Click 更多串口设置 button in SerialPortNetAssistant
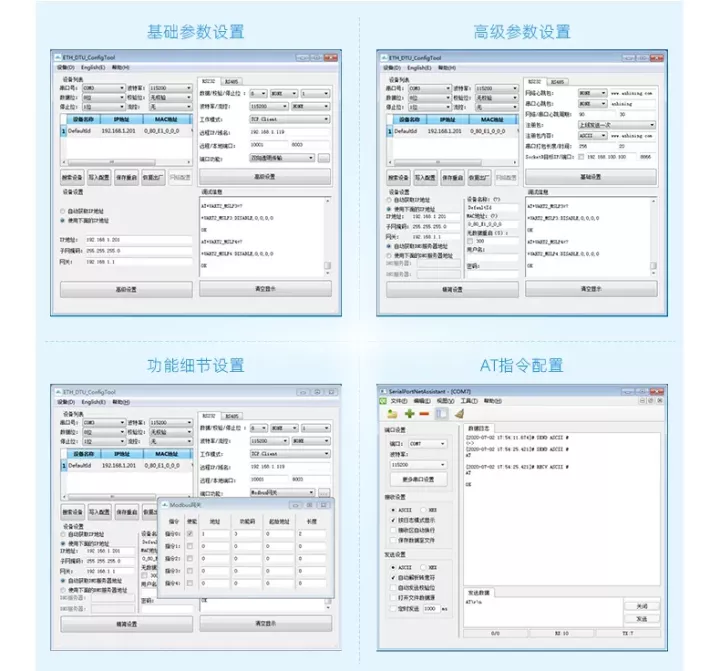720x671 pixels. click(x=418, y=479)
